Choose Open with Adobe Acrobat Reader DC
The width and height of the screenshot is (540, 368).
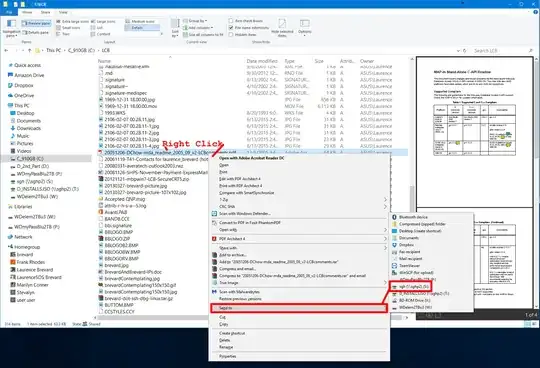click(299, 158)
